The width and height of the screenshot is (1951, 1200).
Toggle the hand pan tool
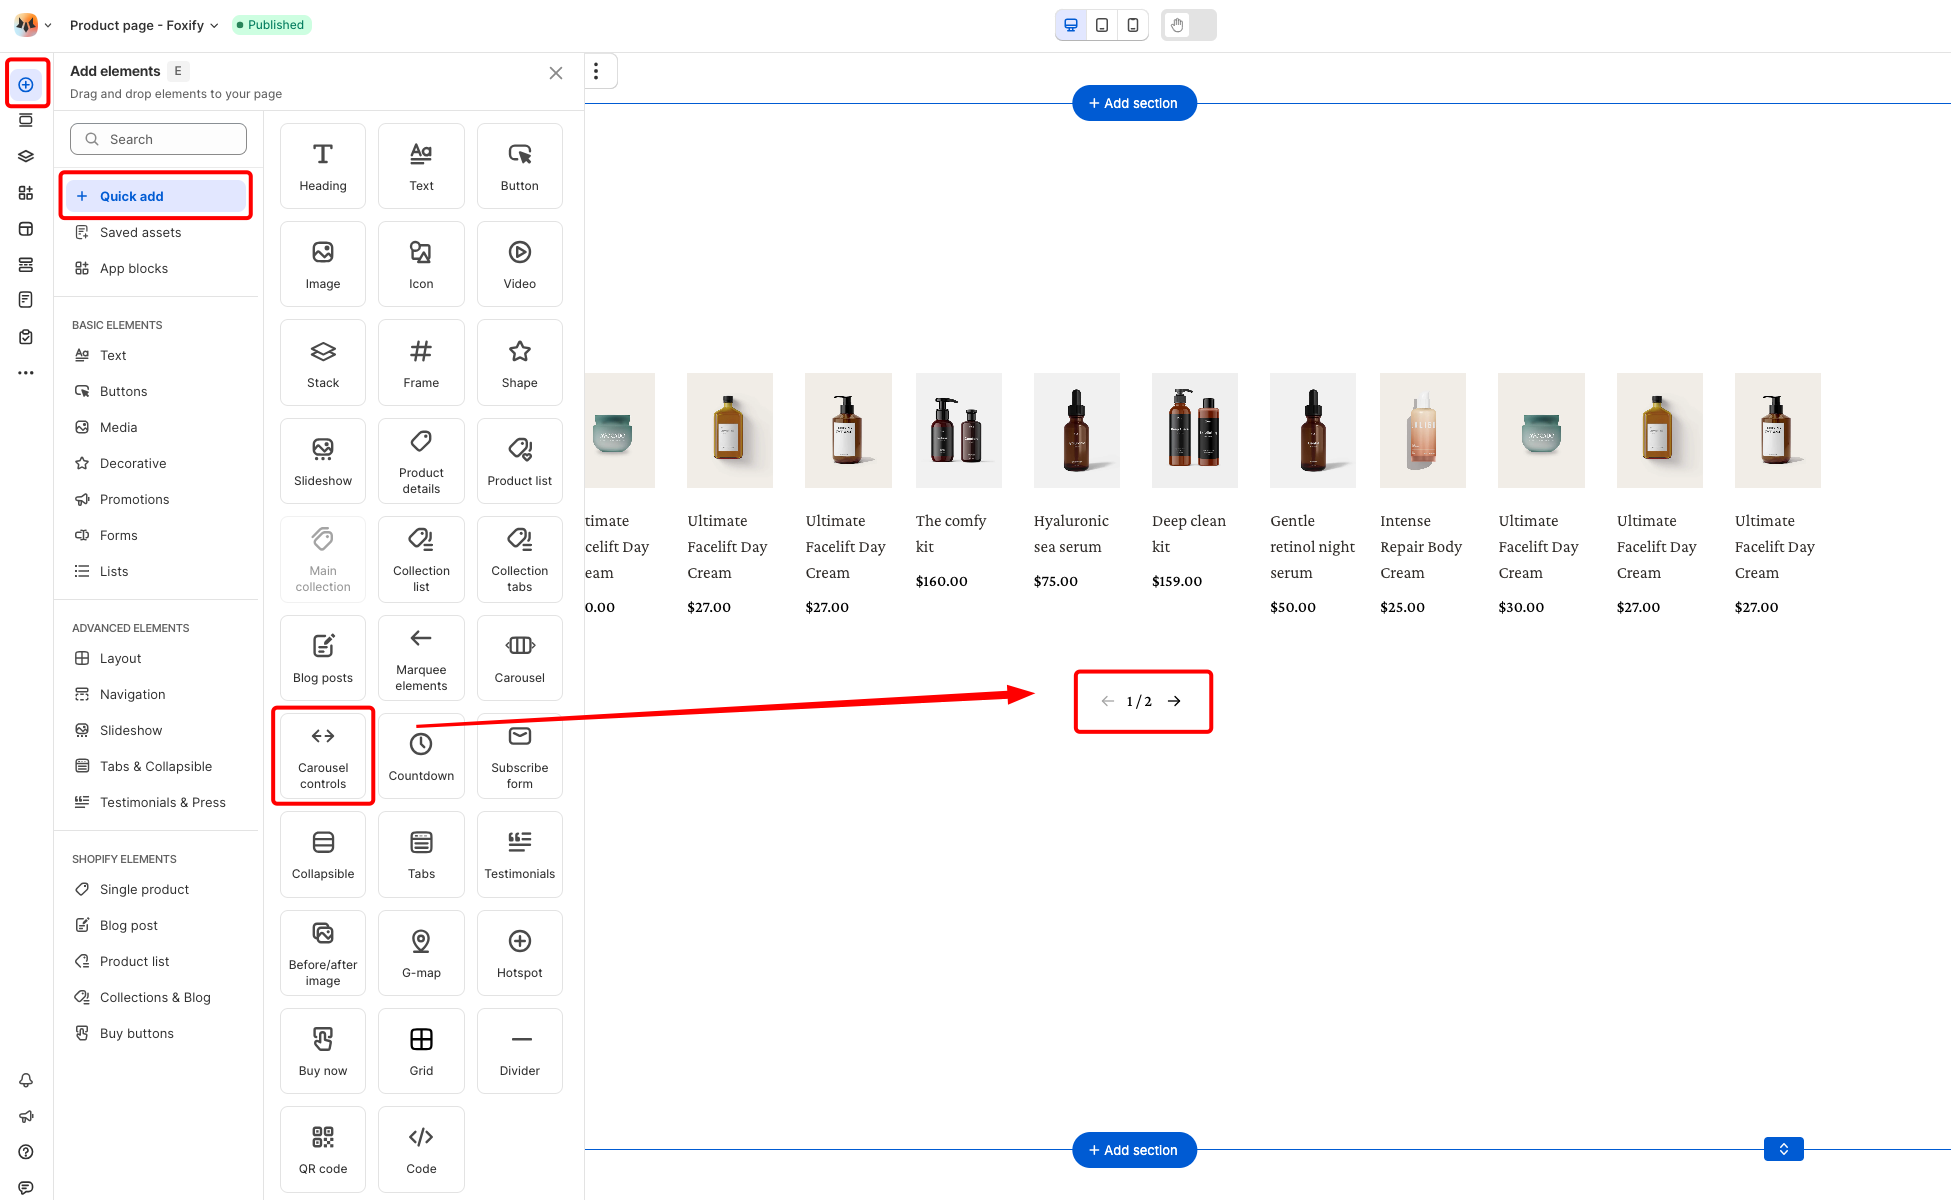click(x=1177, y=25)
